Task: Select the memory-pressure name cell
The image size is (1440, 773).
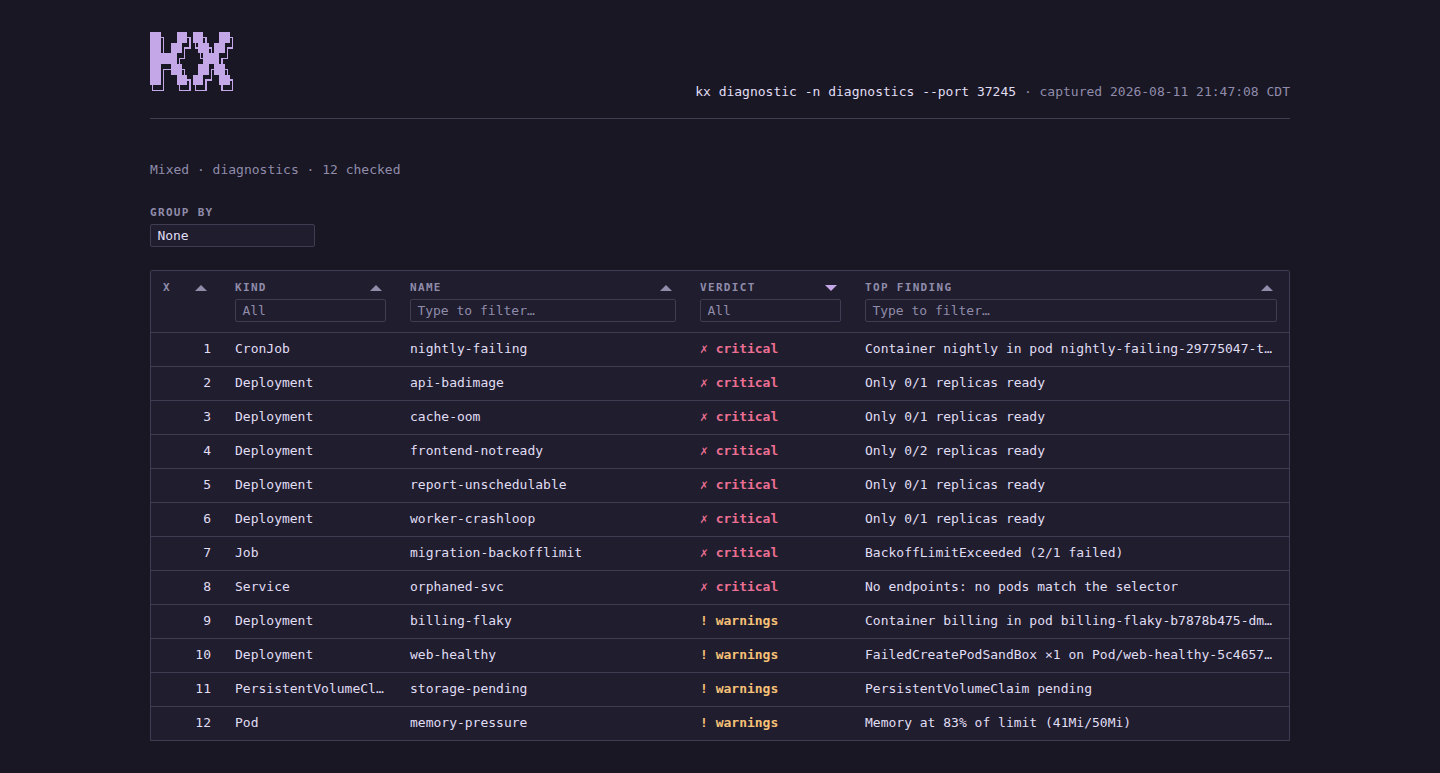Action: tap(468, 723)
